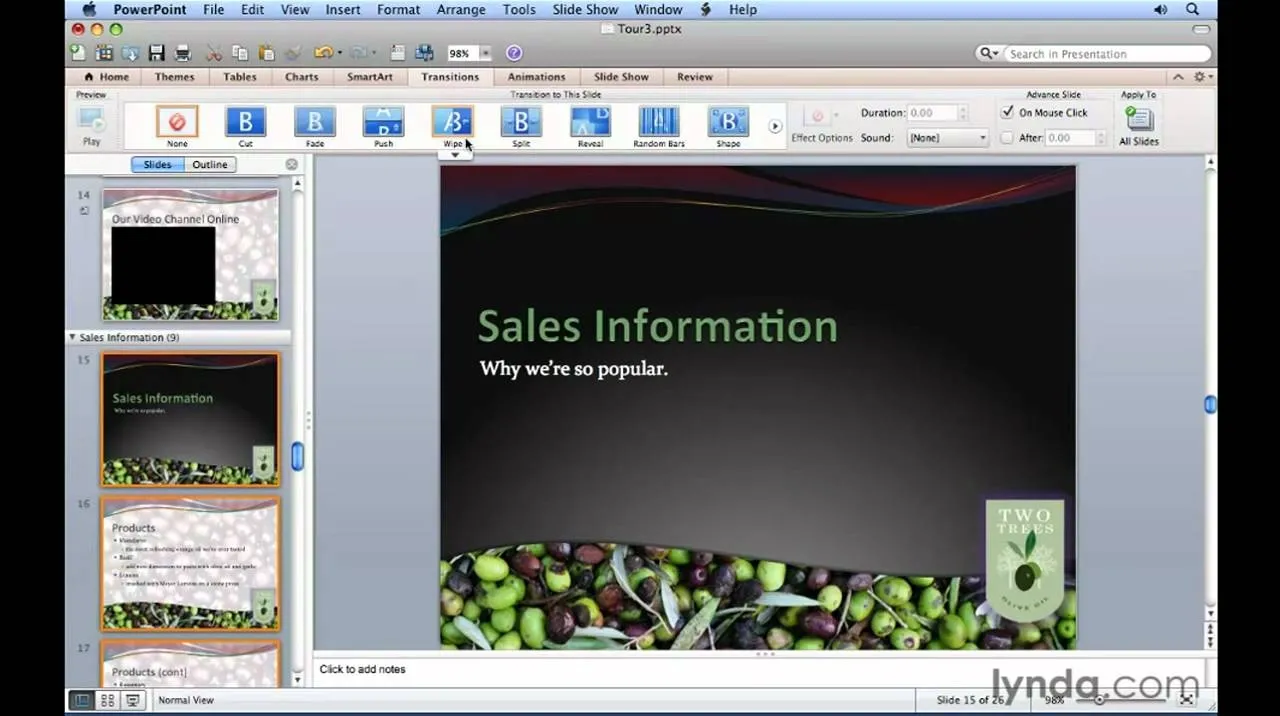Image resolution: width=1280 pixels, height=716 pixels.
Task: Open the Tables ribbon tab
Action: point(240,77)
